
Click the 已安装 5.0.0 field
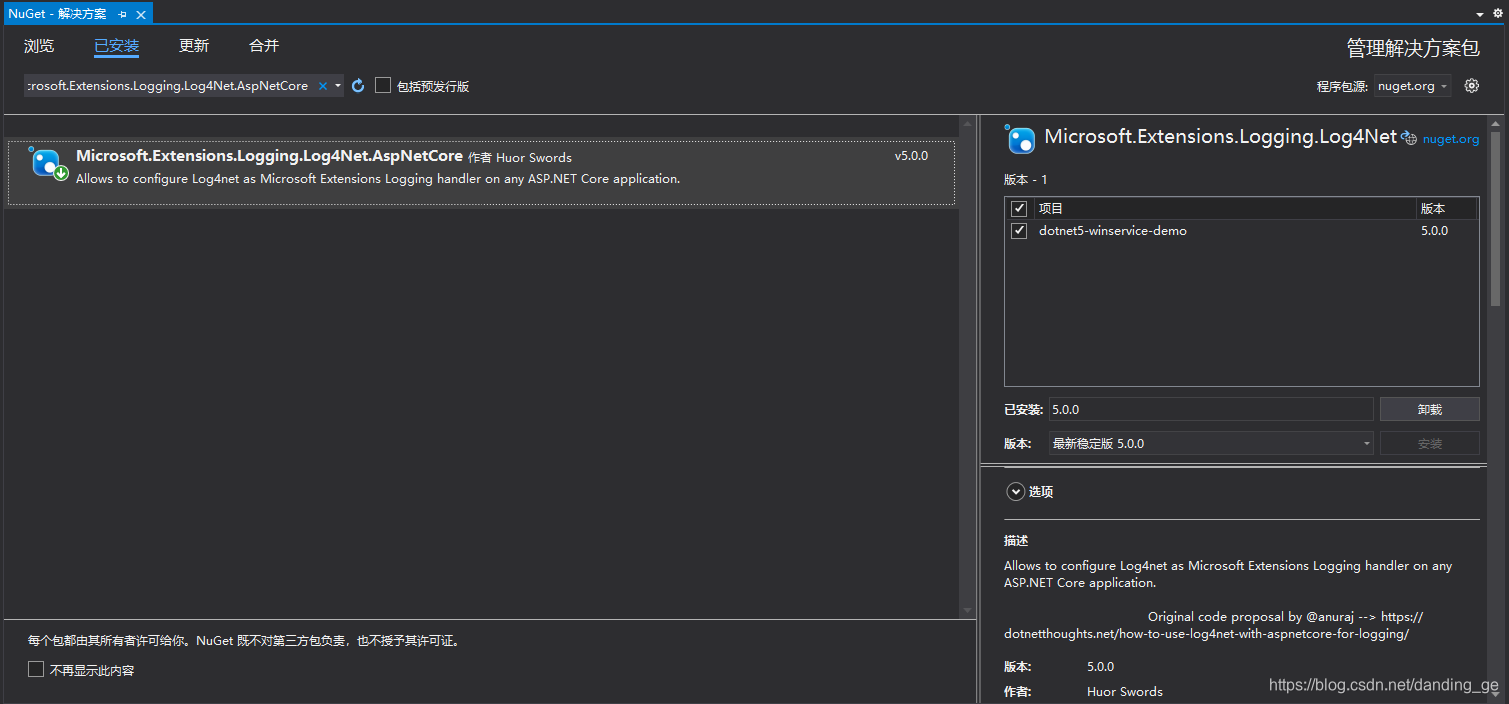tap(1211, 409)
